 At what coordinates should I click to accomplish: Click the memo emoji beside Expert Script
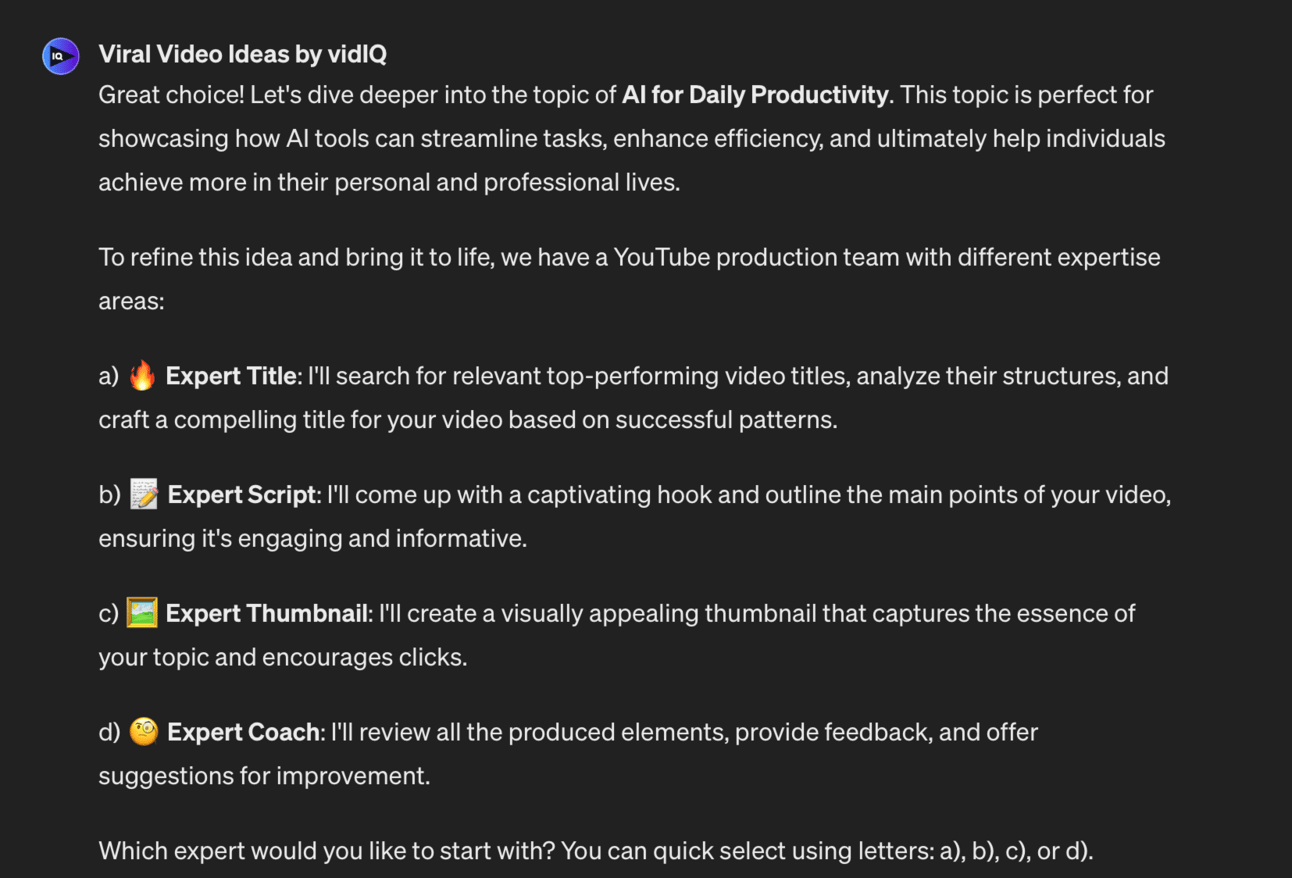coord(144,495)
